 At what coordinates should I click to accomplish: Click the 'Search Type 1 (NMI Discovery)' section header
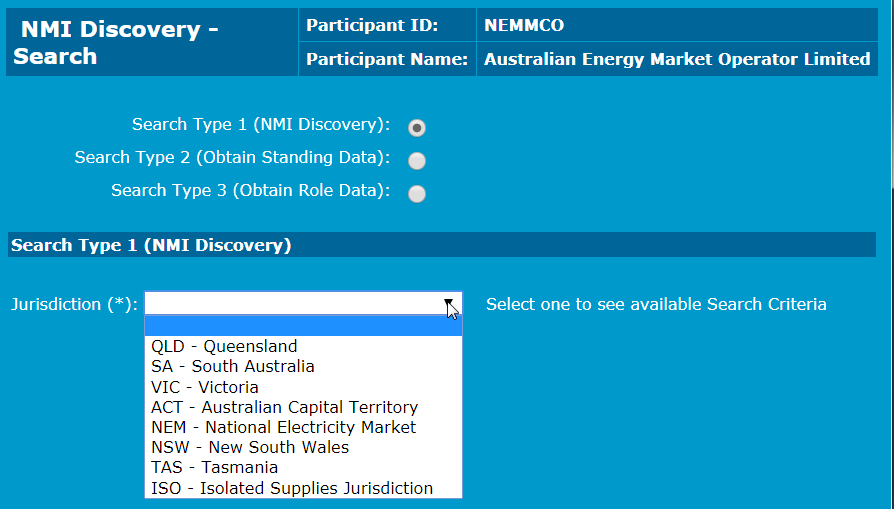[442, 245]
